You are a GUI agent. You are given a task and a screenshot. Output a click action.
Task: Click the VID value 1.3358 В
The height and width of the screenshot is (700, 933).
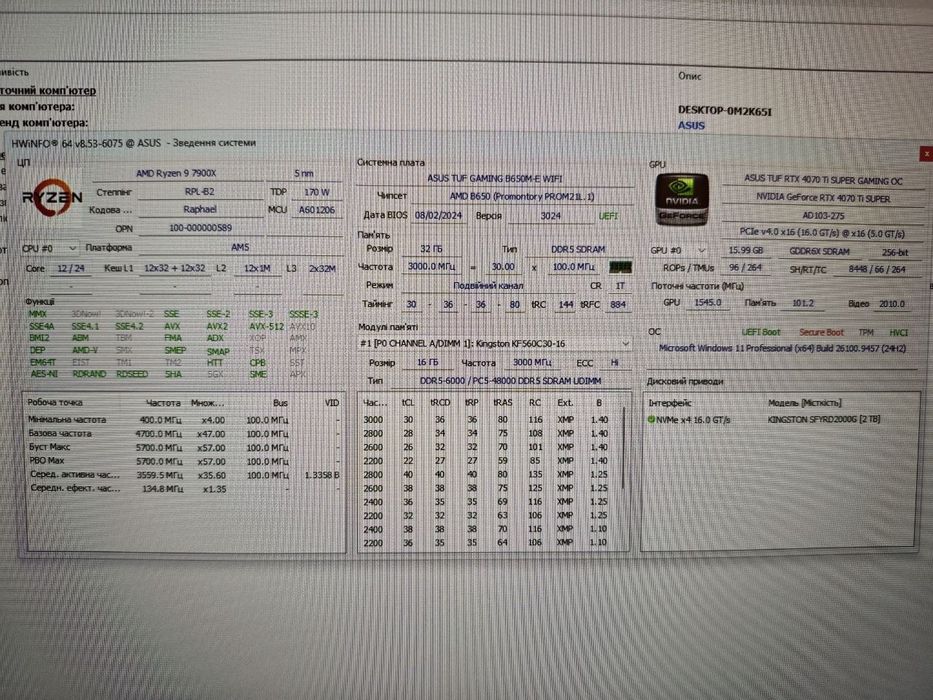(322, 476)
